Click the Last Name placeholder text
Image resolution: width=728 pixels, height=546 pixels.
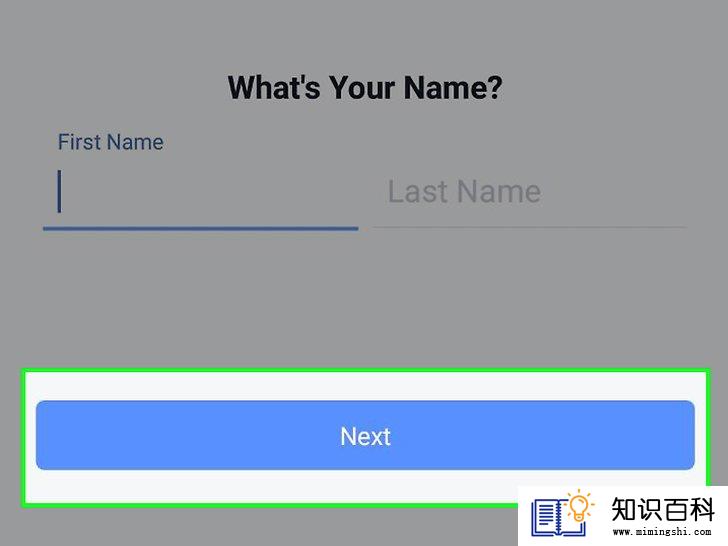click(464, 191)
